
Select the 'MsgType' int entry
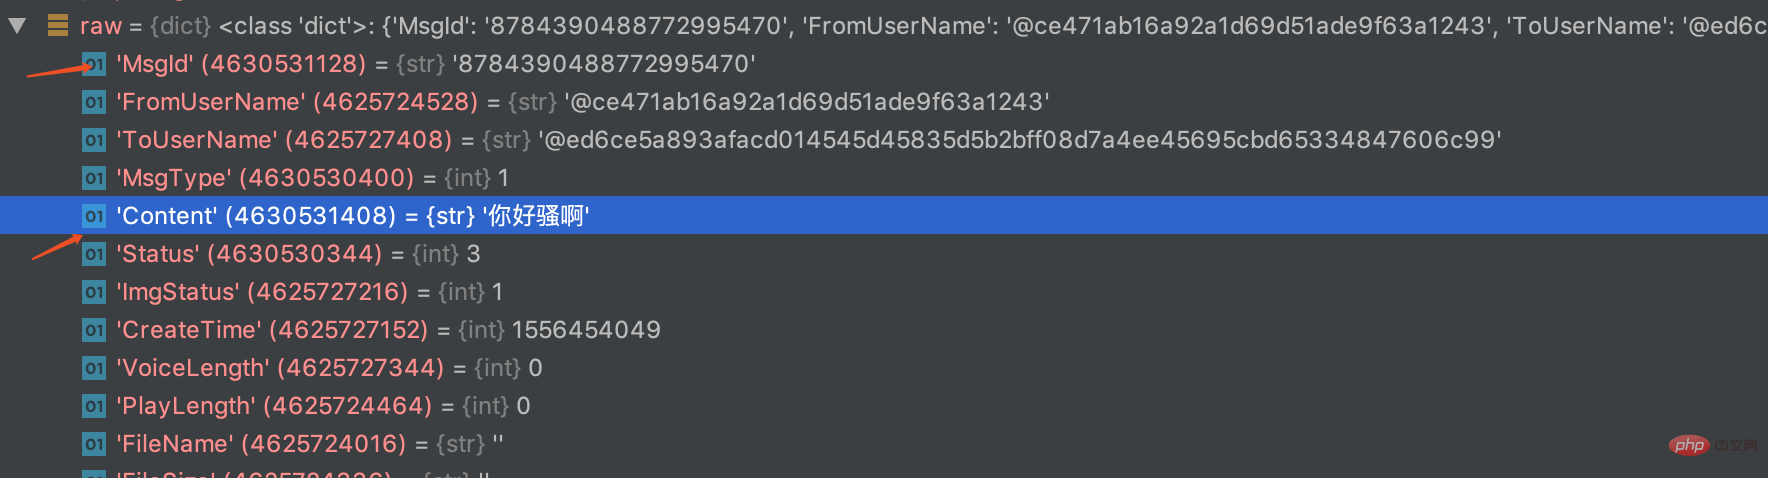884,178
